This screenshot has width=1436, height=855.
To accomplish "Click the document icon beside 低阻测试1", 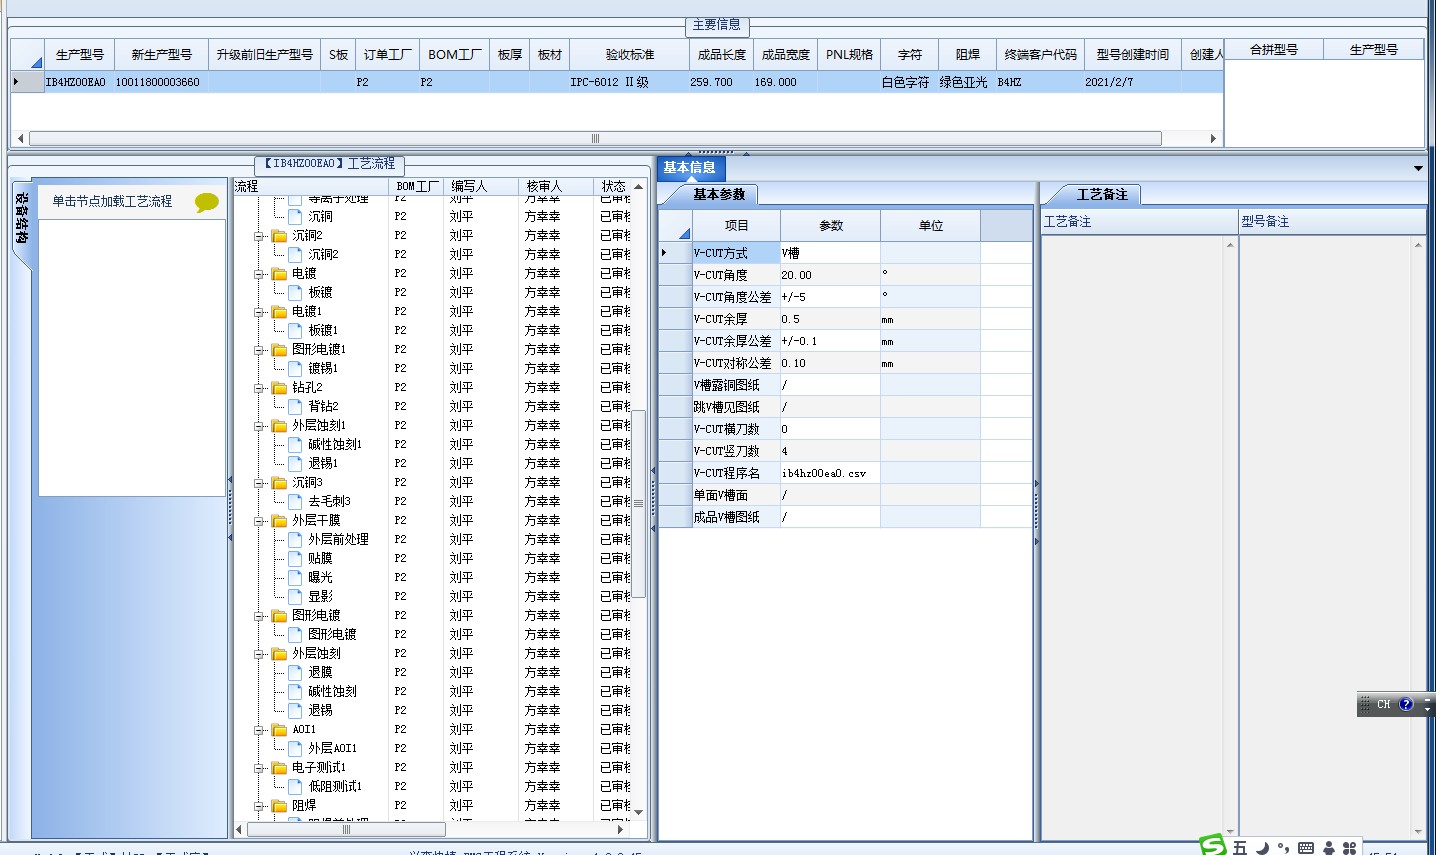I will (x=296, y=786).
